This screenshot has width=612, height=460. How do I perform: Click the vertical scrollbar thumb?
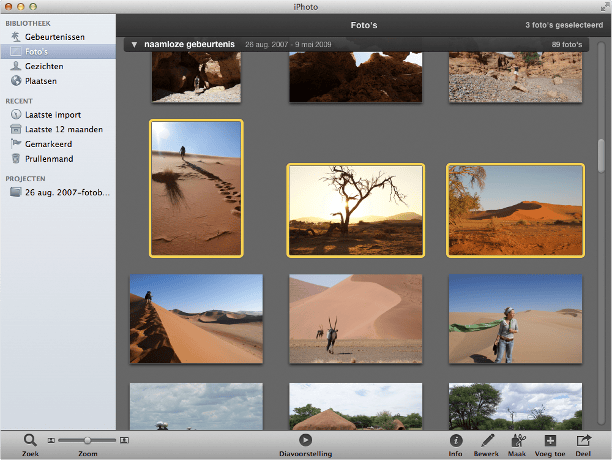pos(601,157)
